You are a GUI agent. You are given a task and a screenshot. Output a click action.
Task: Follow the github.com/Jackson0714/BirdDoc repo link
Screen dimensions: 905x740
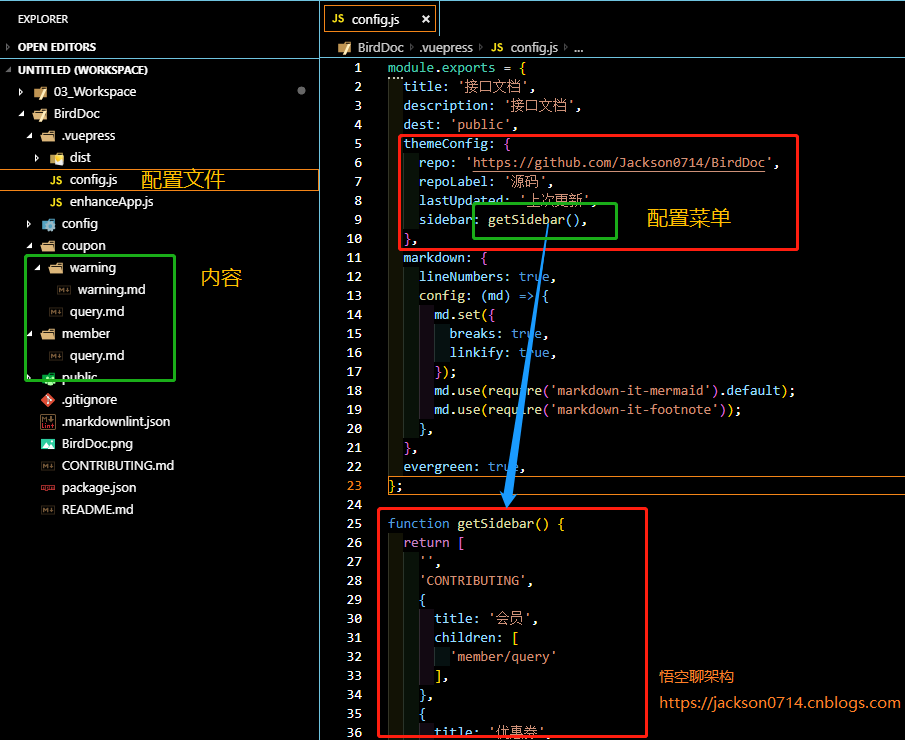619,163
